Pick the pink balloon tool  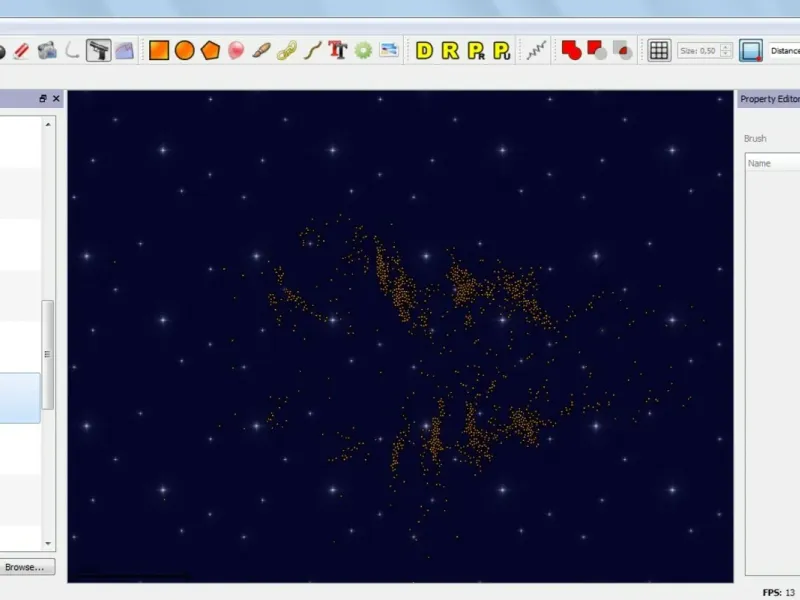236,51
